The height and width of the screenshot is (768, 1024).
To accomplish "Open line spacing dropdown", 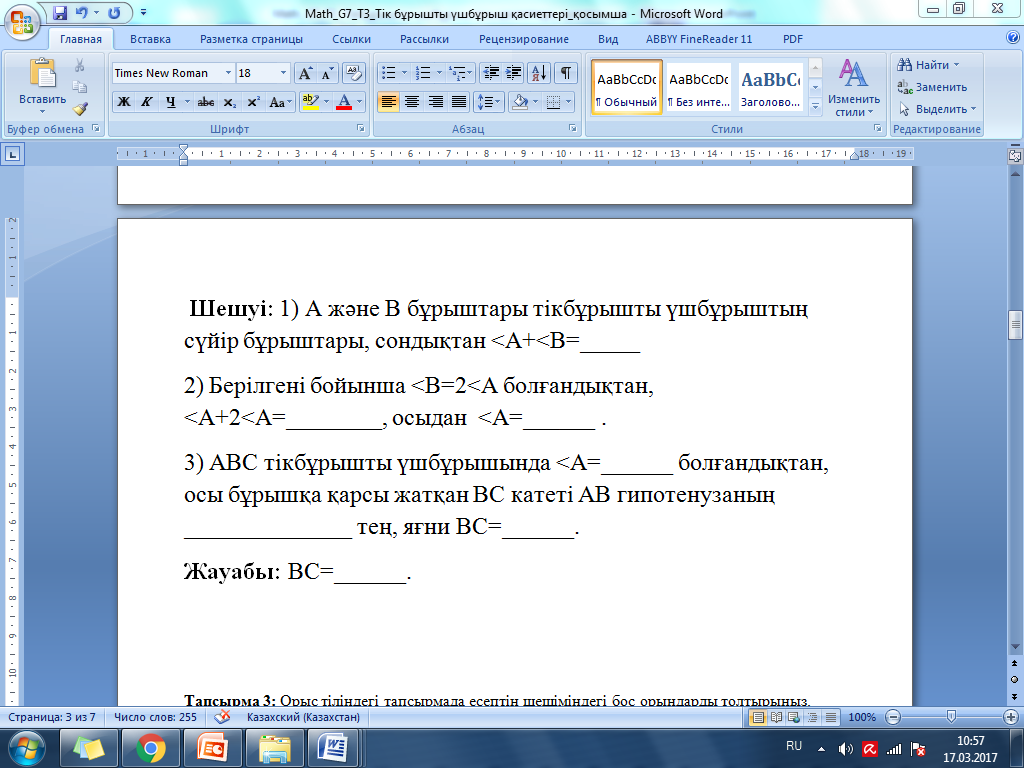I will click(488, 102).
